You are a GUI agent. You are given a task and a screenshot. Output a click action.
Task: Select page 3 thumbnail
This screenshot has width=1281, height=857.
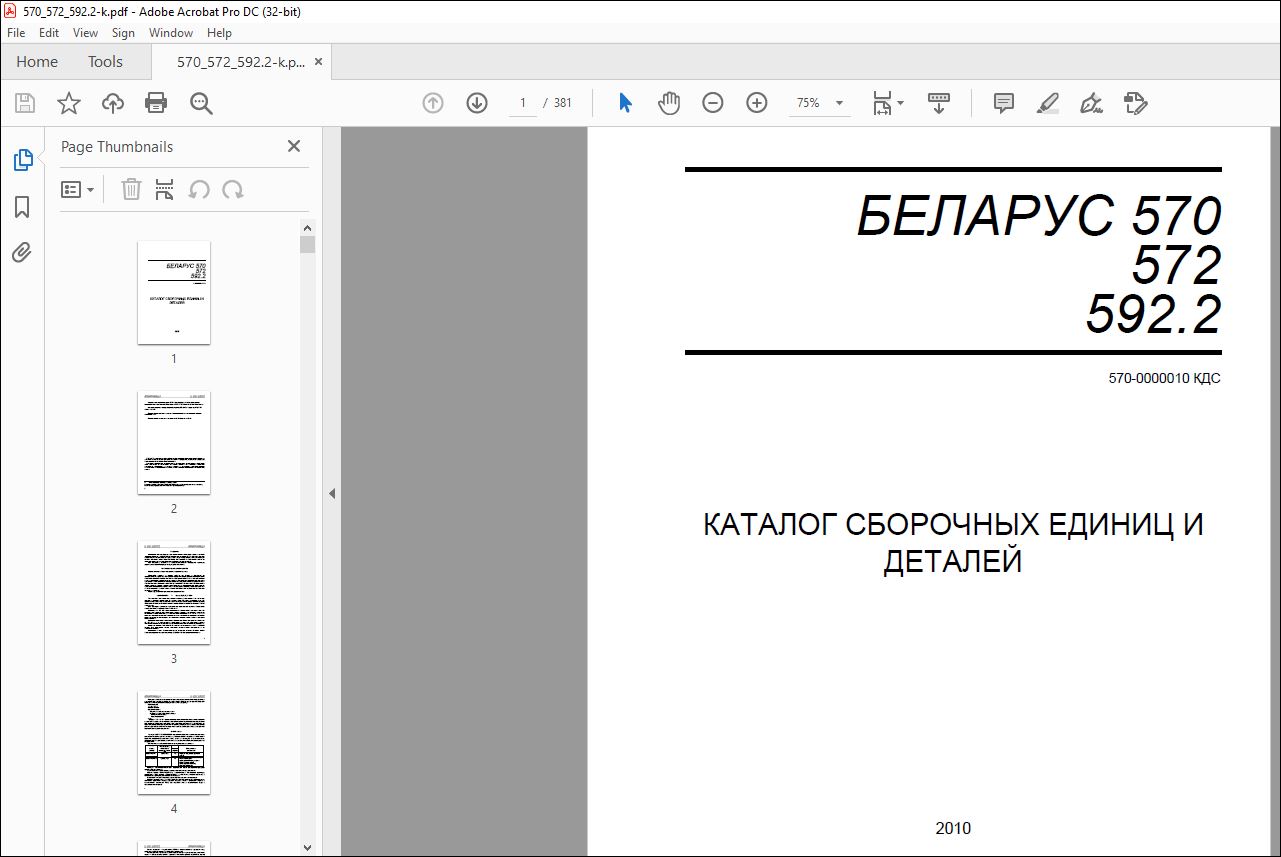[174, 592]
